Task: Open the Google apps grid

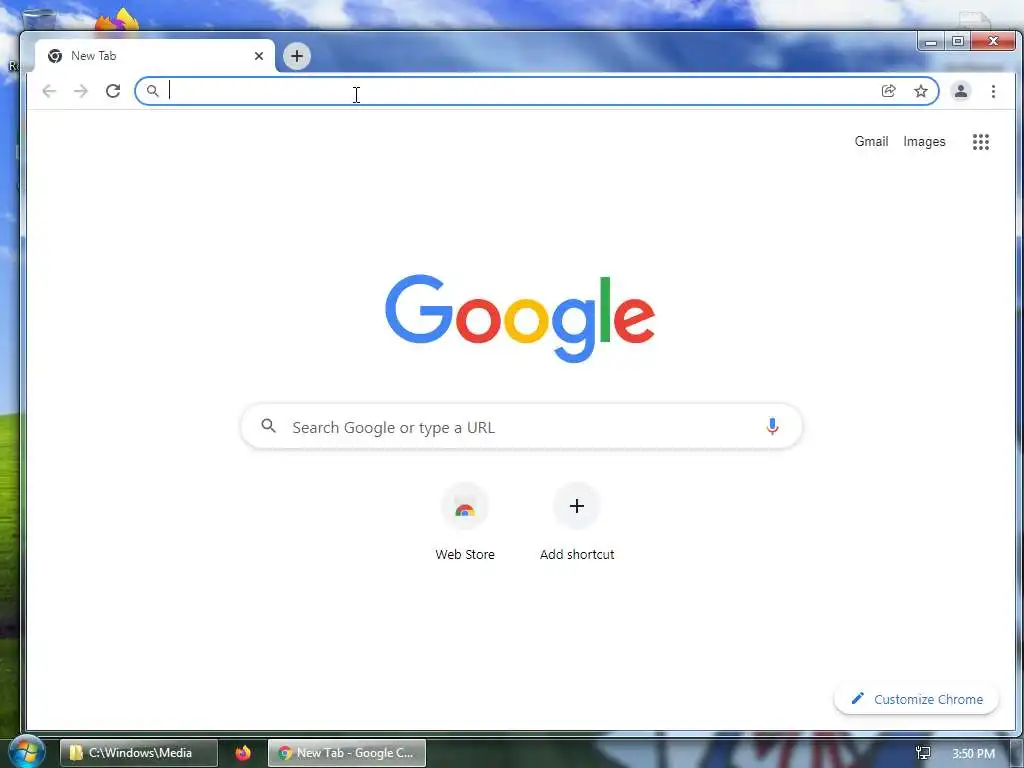Action: [x=980, y=142]
